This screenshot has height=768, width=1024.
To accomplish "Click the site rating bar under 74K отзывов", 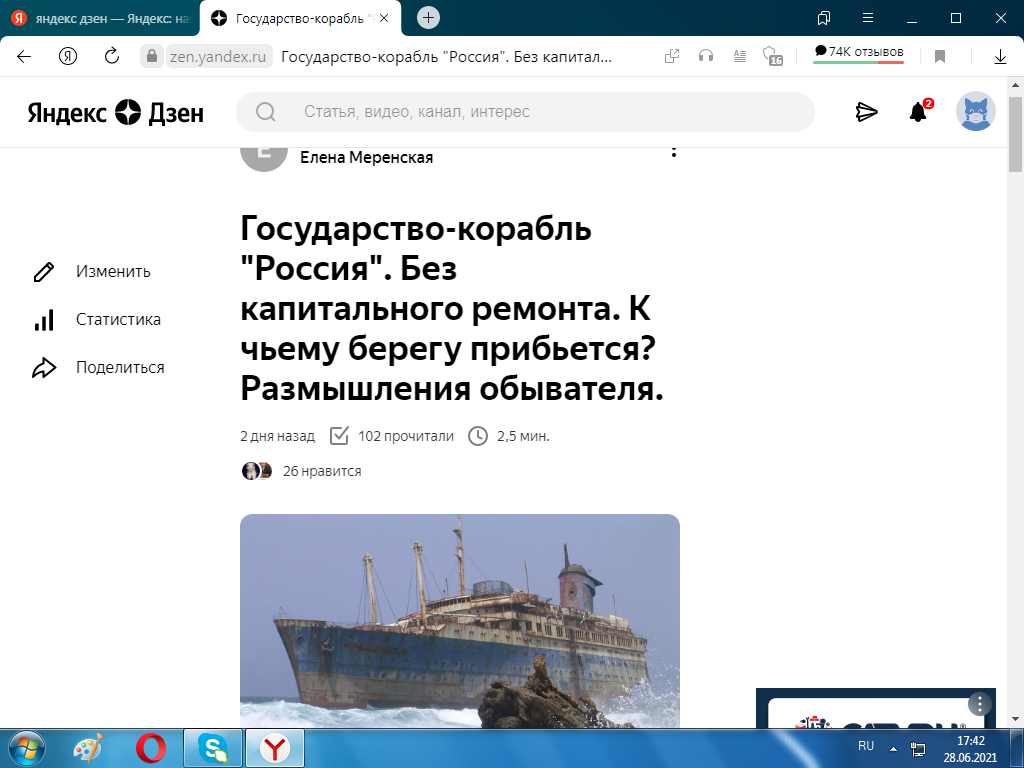I will click(858, 62).
